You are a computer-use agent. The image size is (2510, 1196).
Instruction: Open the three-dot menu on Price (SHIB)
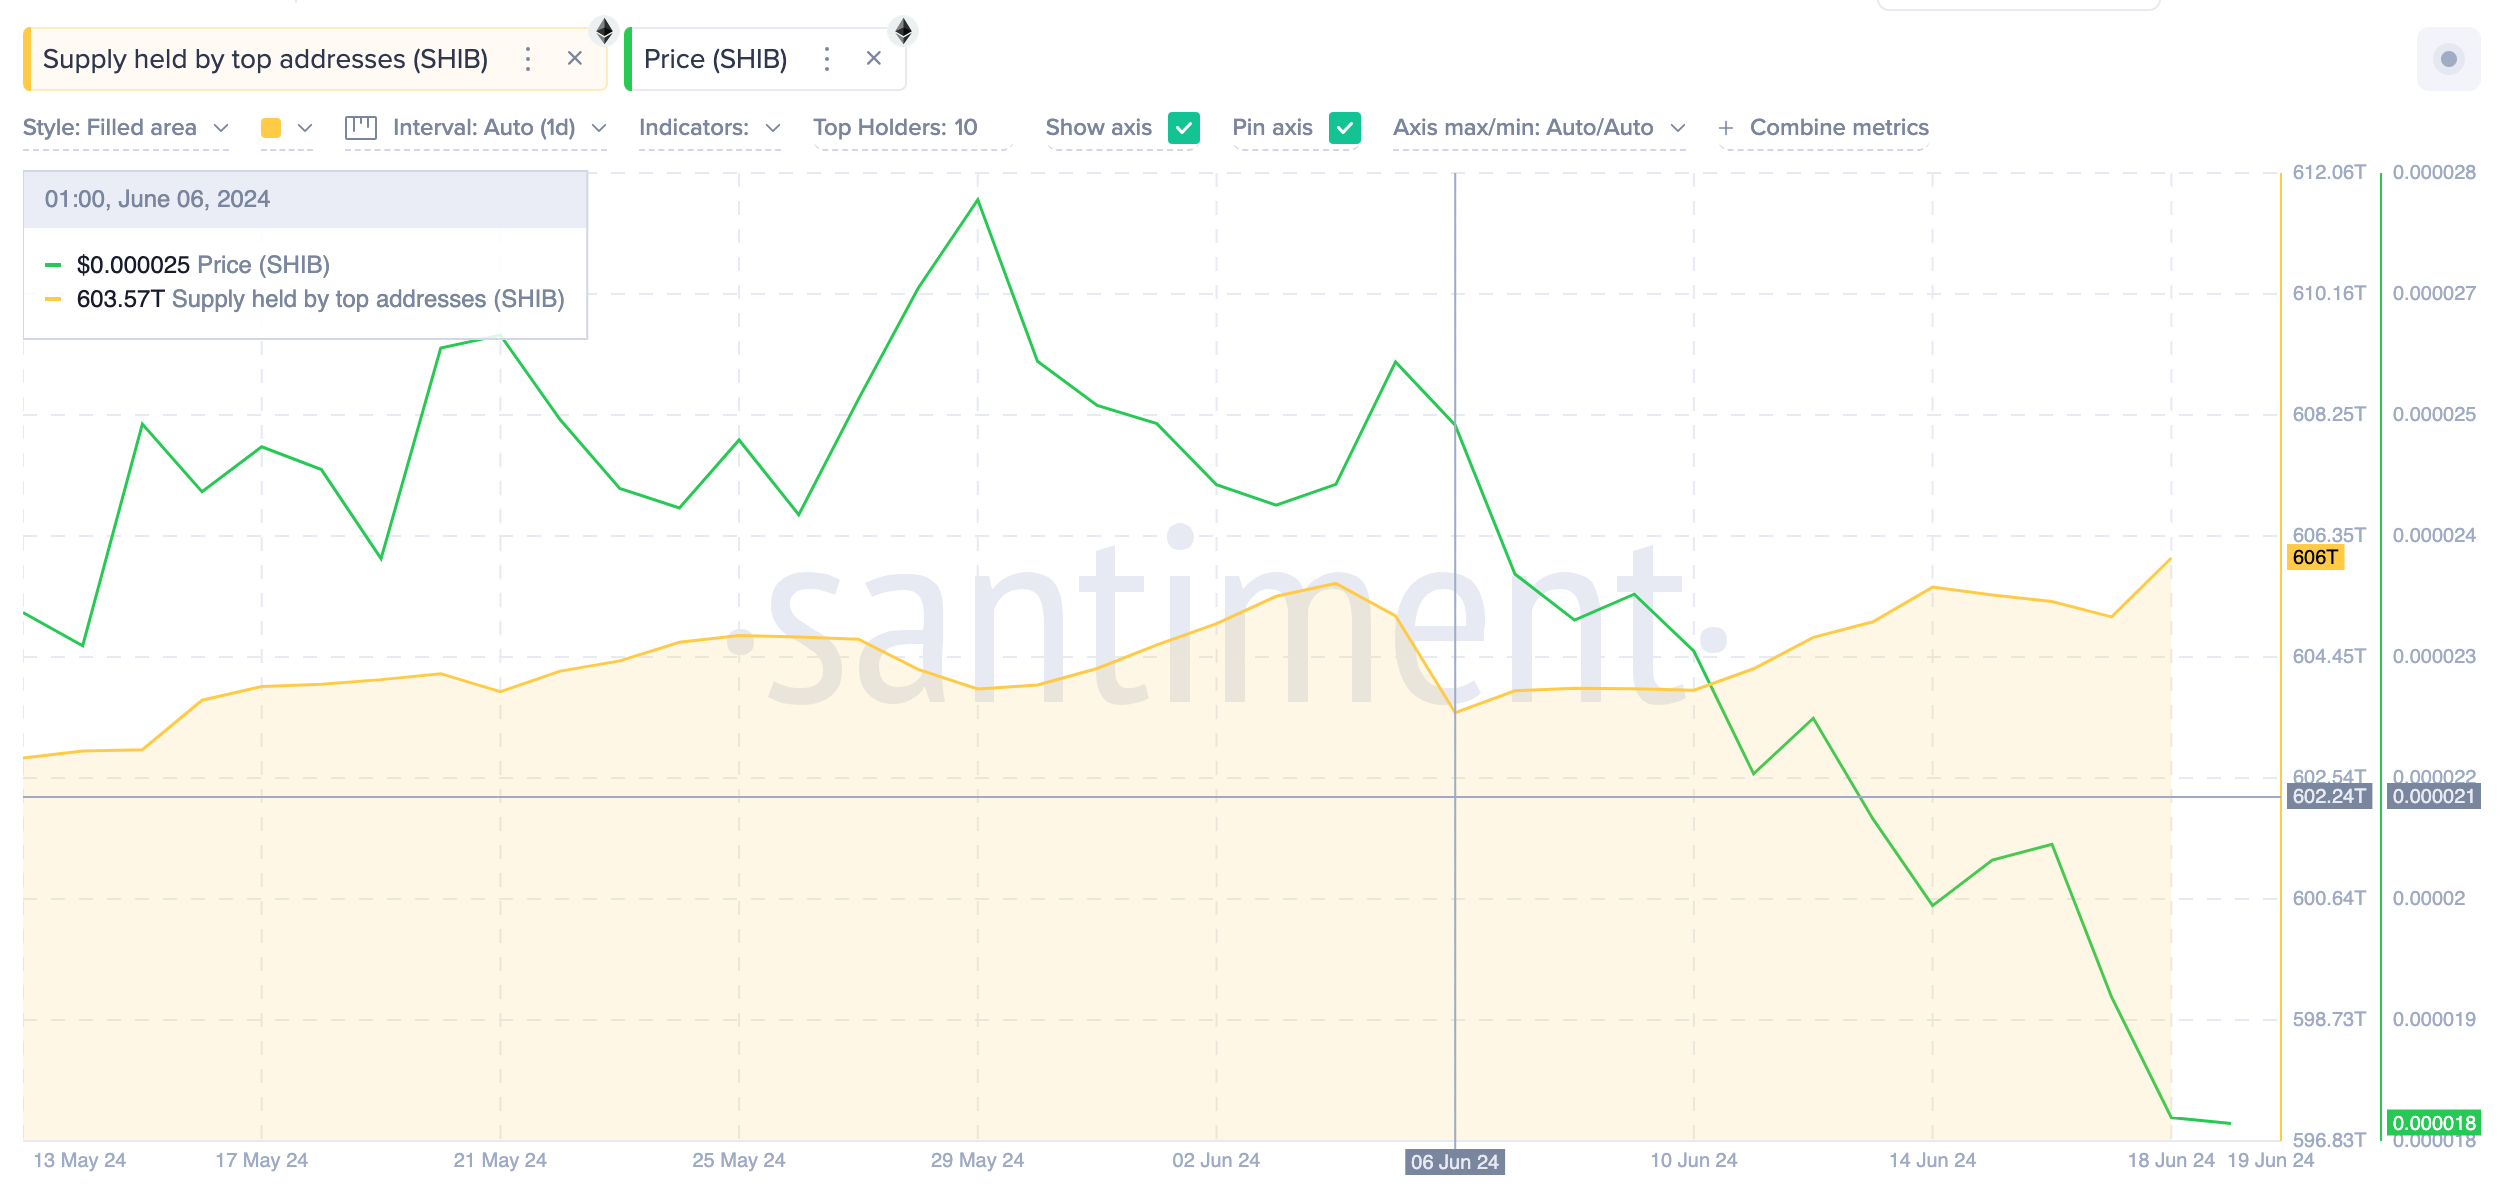tap(827, 59)
